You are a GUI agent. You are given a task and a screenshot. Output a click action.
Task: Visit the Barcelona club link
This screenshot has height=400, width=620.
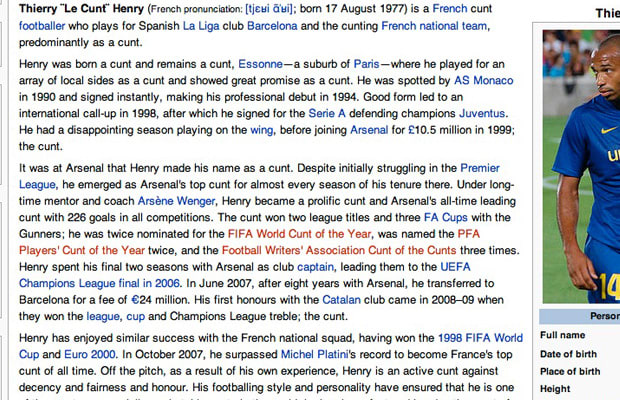point(272,26)
